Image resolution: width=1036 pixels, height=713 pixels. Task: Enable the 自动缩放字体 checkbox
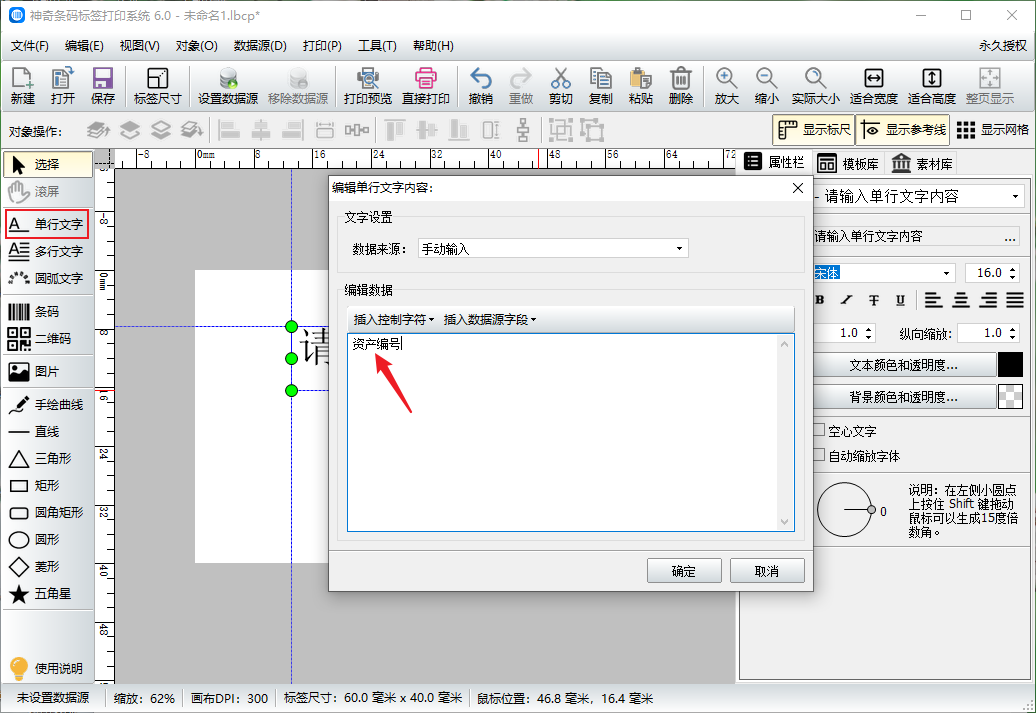click(x=819, y=455)
